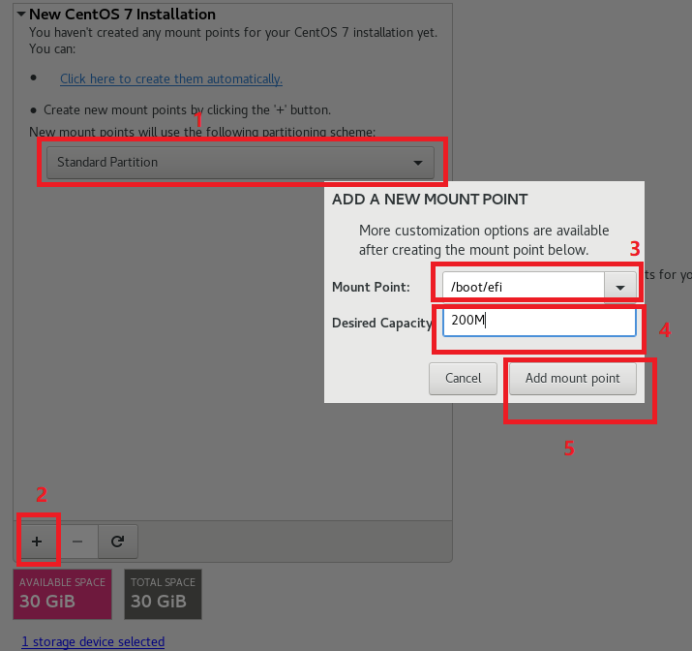The image size is (693, 651).
Task: Click the minus remove mount point button
Action: pyautogui.click(x=77, y=541)
